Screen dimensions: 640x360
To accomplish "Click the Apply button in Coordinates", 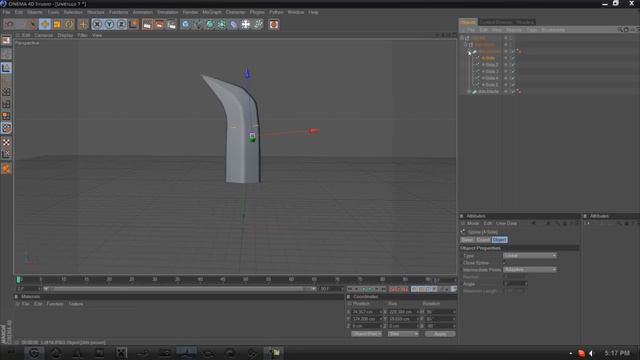I will pyautogui.click(x=440, y=334).
